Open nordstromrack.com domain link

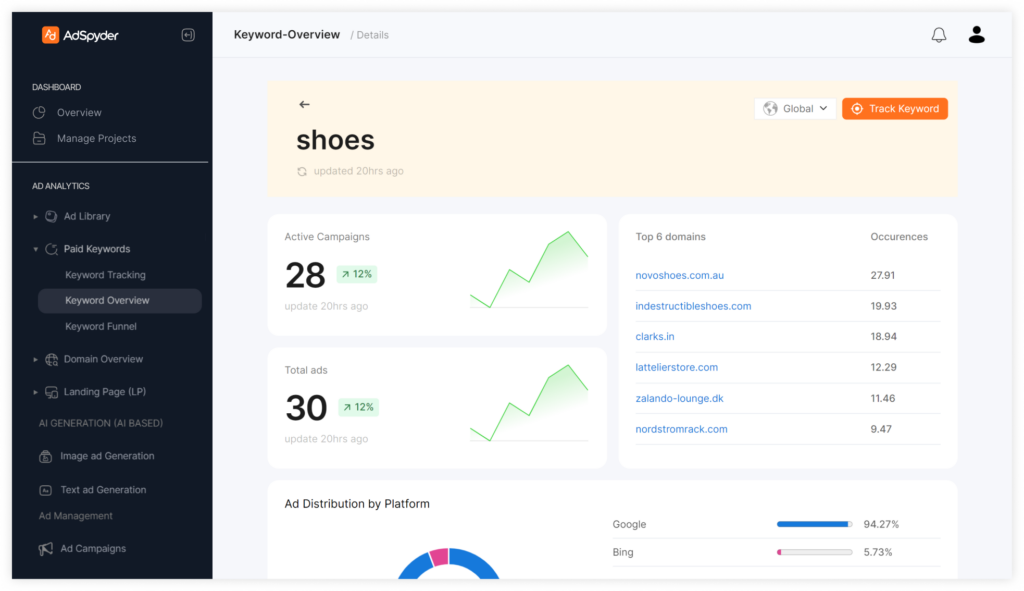681,429
